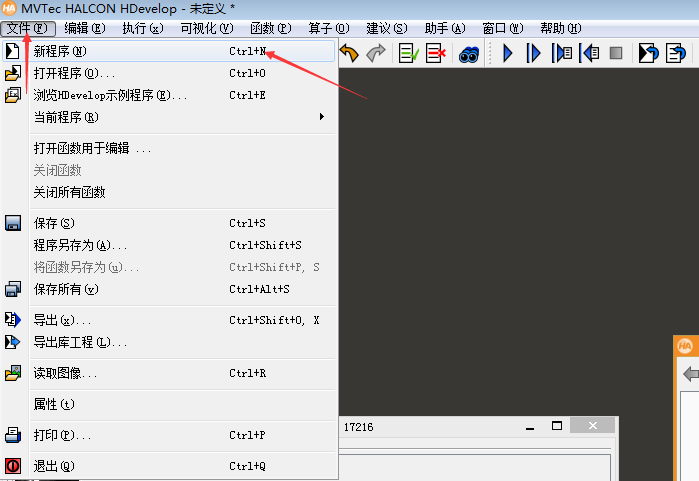Viewport: 699px width, 481px height.
Task: Open the 窗口(W) menu
Action: pyautogui.click(x=503, y=29)
